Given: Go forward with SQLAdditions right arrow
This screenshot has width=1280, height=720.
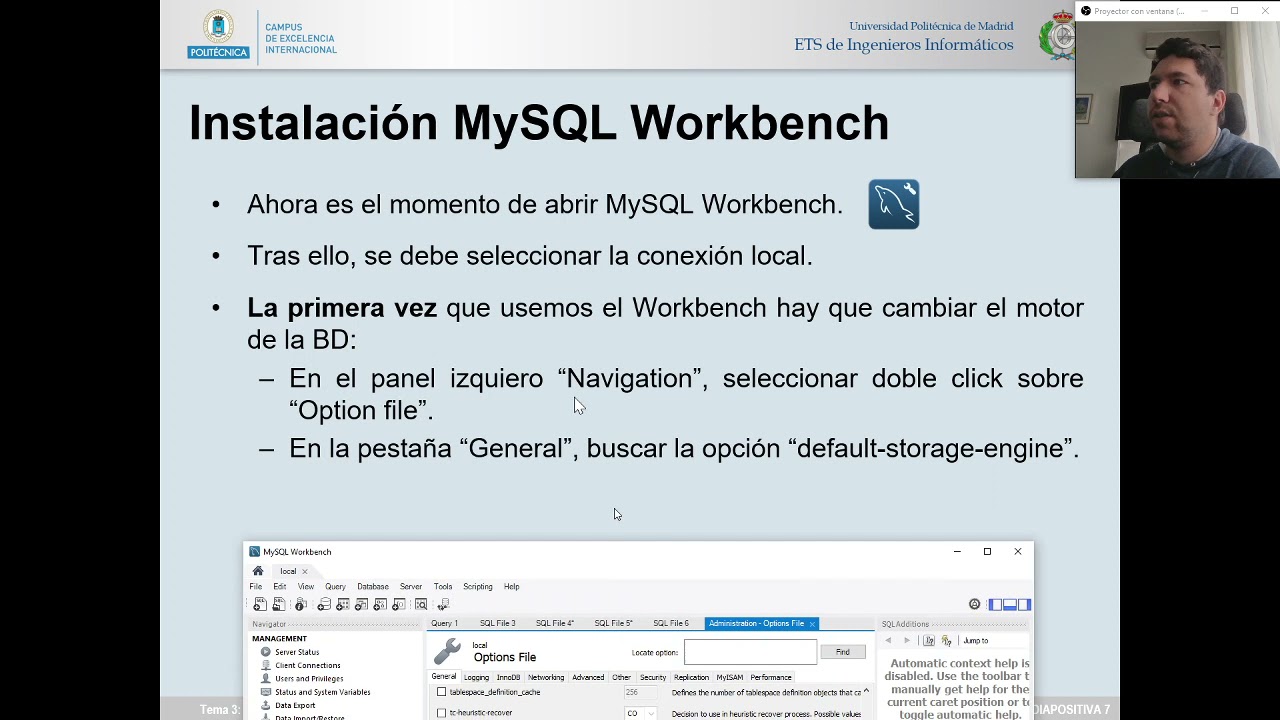Looking at the screenshot, I should (907, 640).
